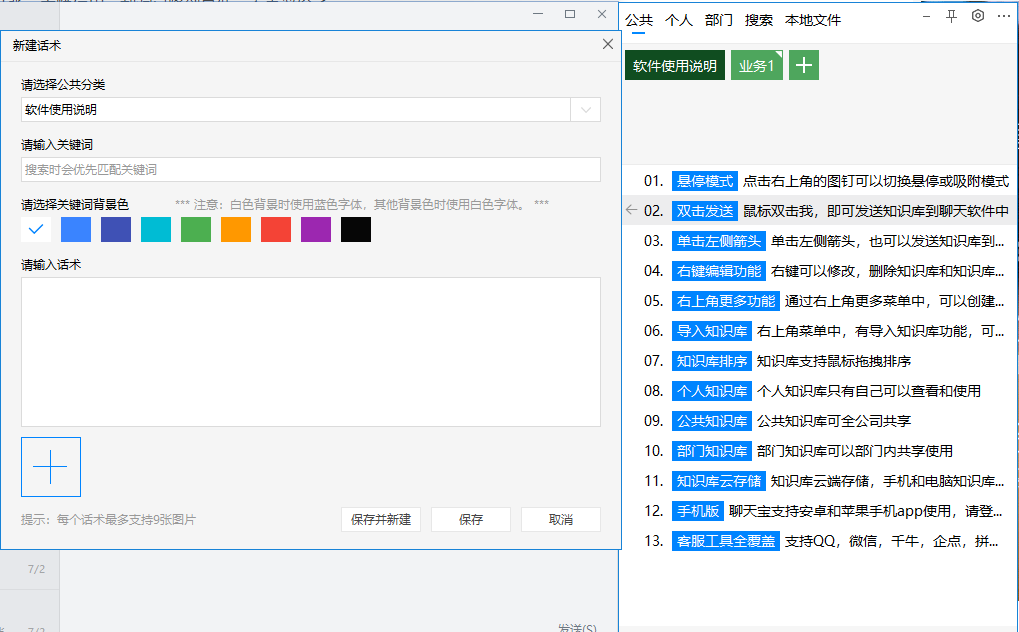Close the 新建话术 dialog

click(608, 44)
